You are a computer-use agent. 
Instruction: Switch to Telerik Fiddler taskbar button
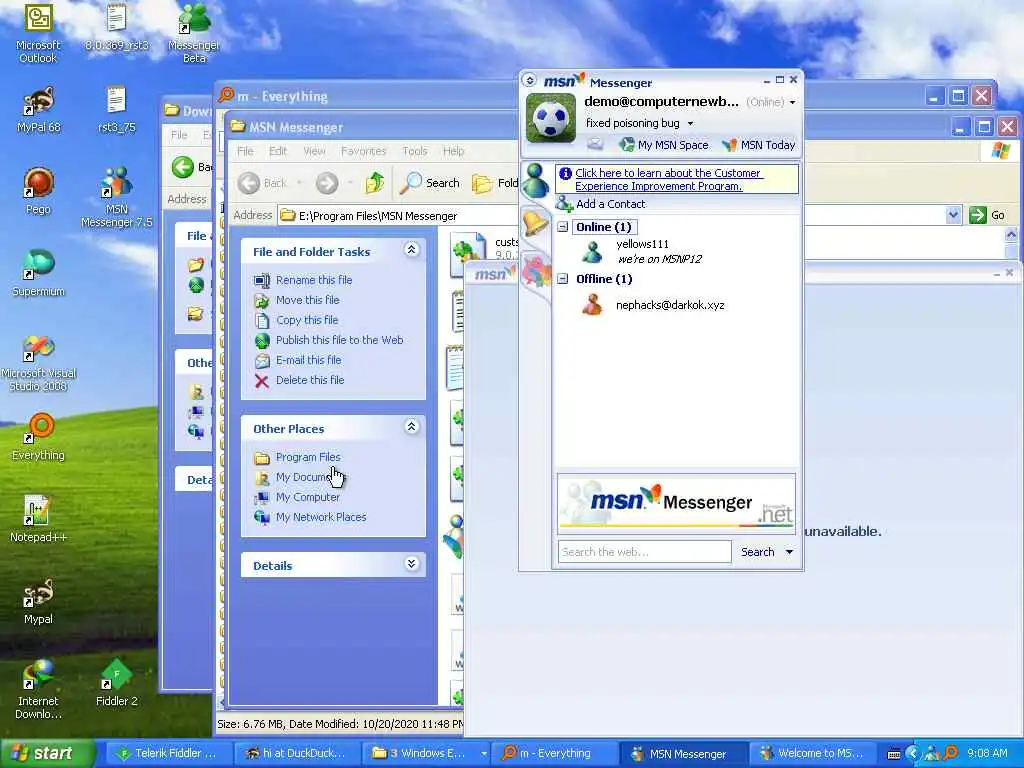click(167, 753)
